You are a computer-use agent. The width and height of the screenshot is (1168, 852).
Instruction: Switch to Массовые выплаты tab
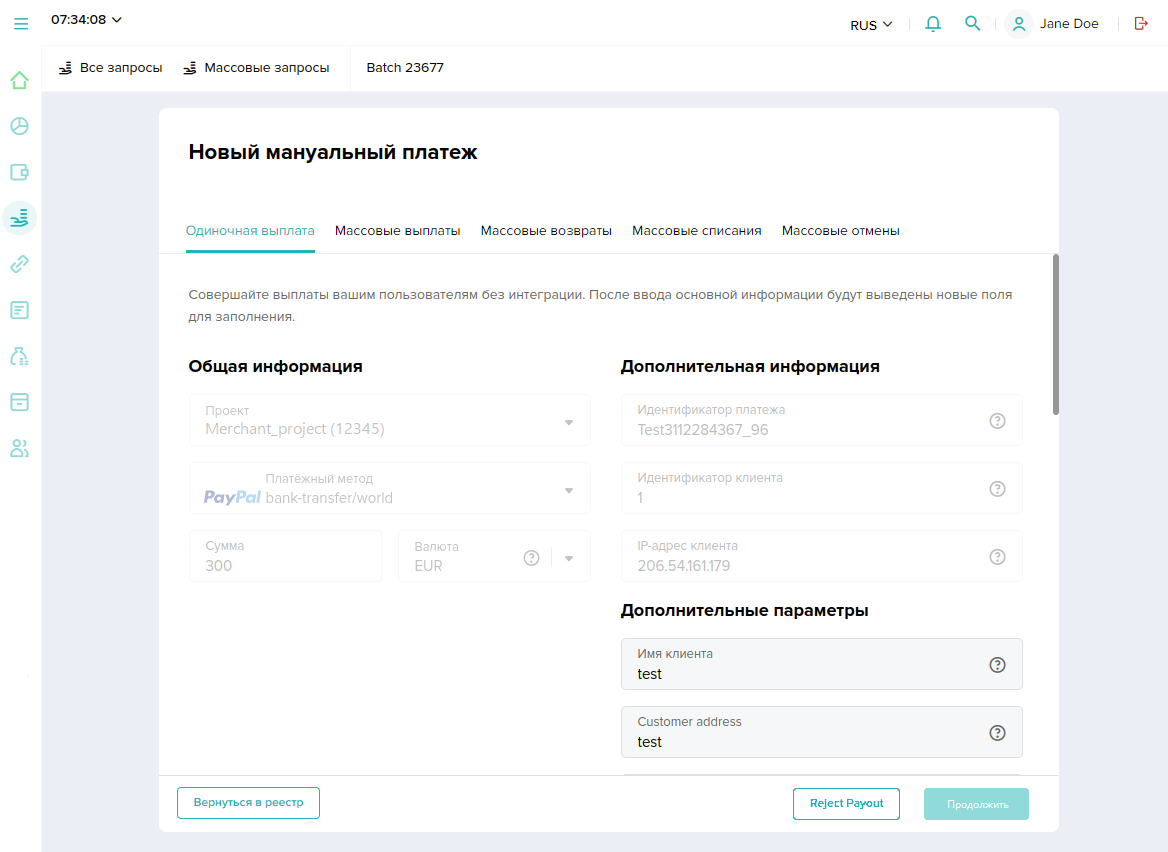[397, 231]
